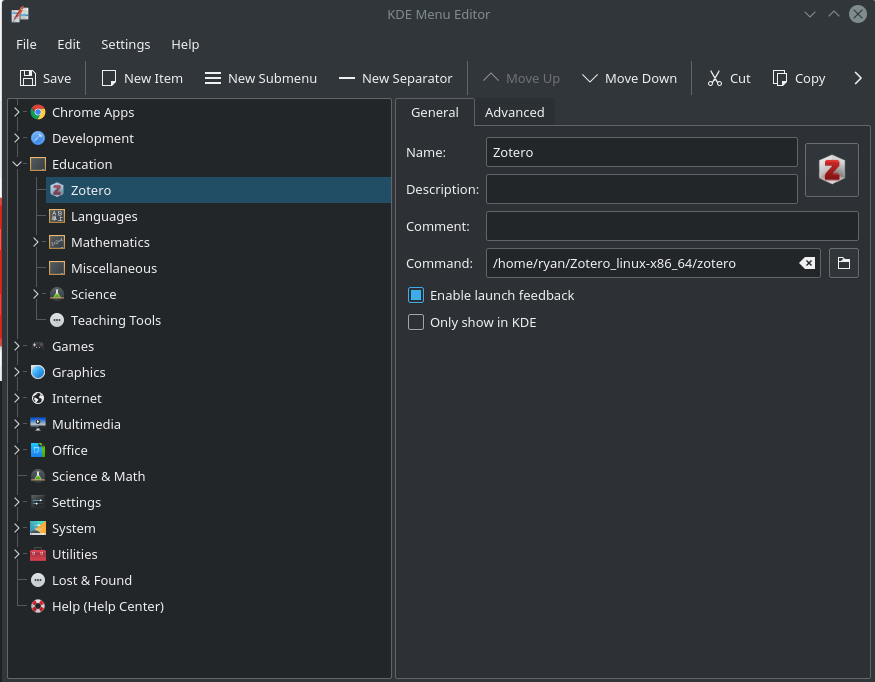Click the Graphics globe icon
875x682 pixels.
[x=38, y=372]
